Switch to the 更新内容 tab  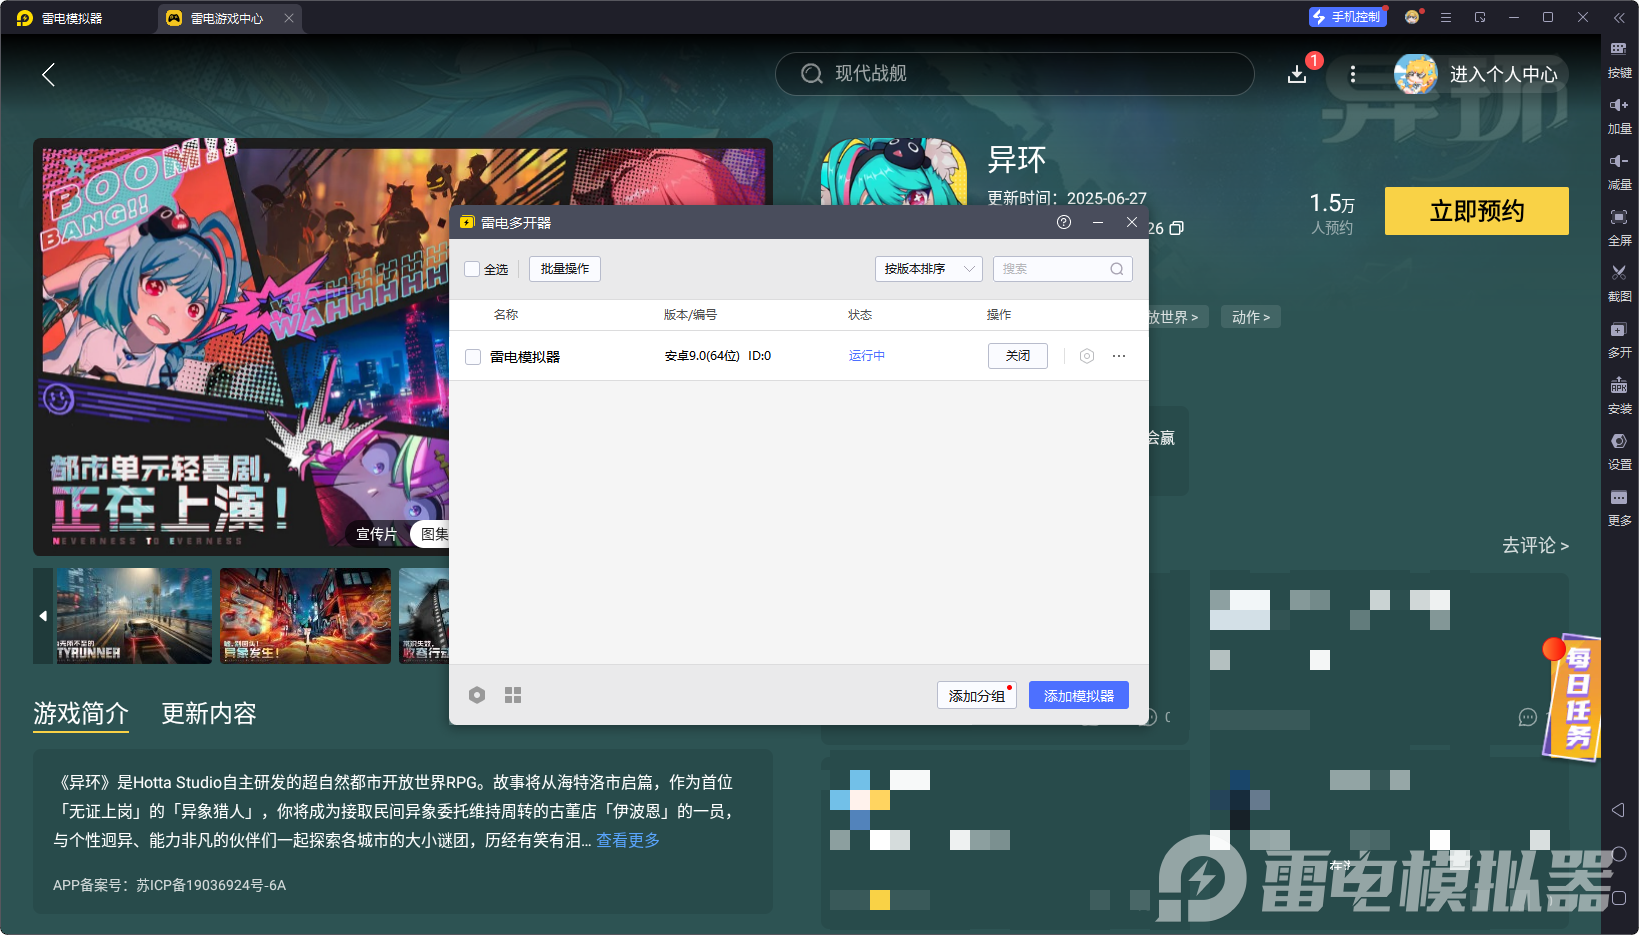click(x=209, y=713)
